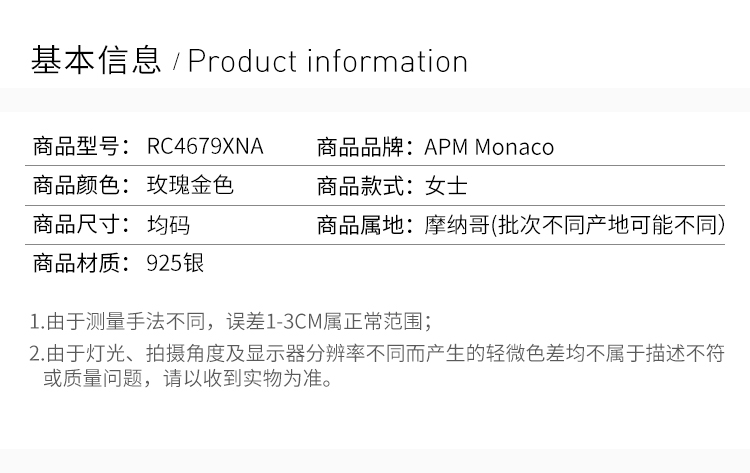Select the origin value starting with 摩纳哥
The width and height of the screenshot is (750, 473).
click(x=574, y=225)
